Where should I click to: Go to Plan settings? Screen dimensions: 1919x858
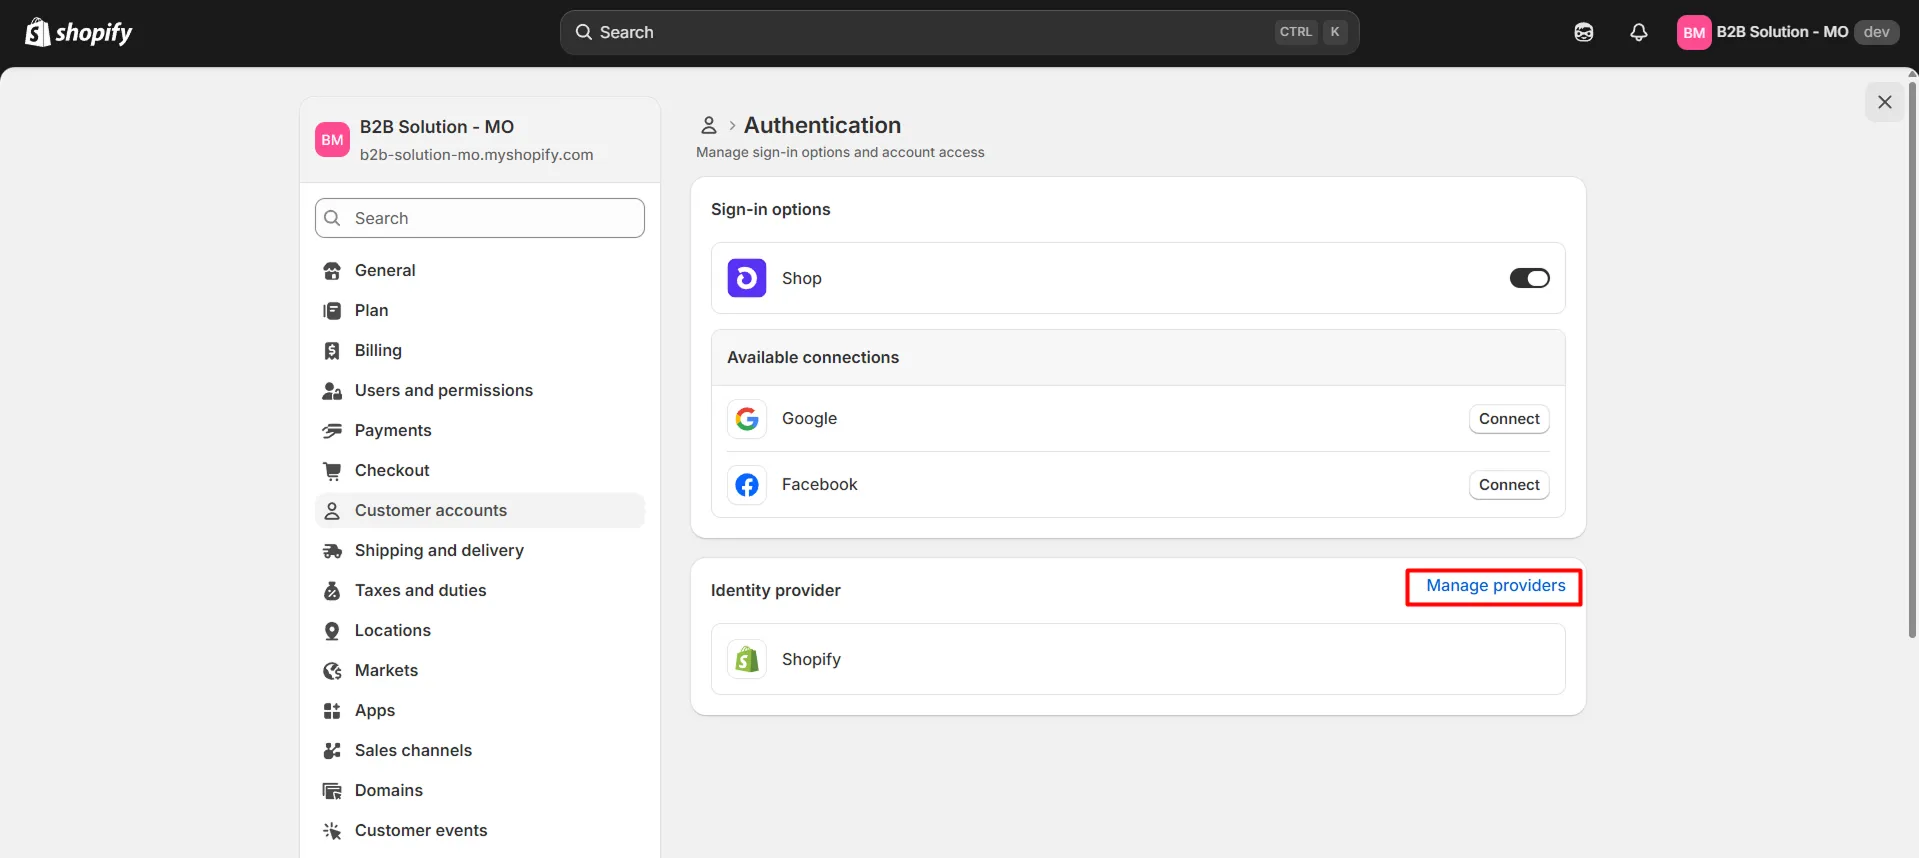[480, 310]
